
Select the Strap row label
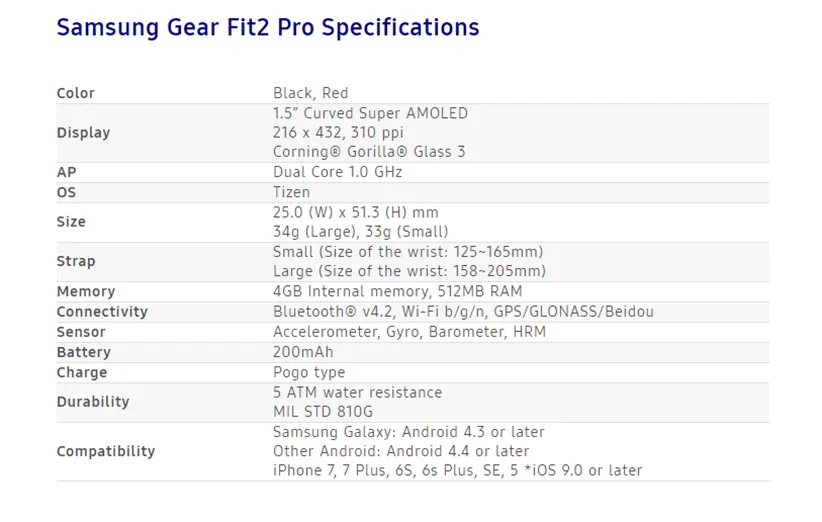(x=76, y=261)
